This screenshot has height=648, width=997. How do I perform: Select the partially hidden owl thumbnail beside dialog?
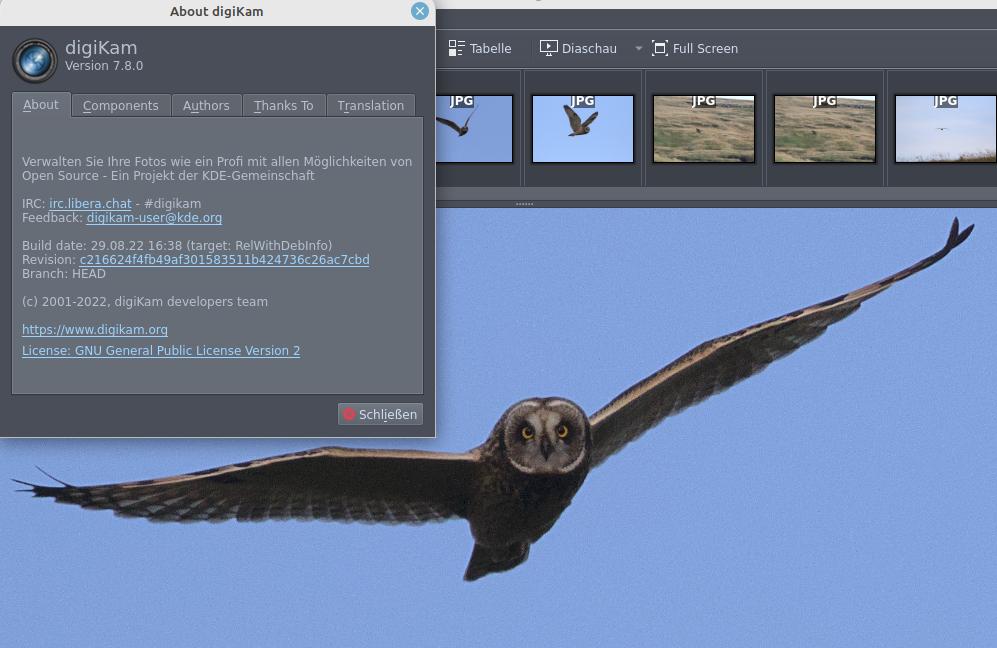coord(474,129)
